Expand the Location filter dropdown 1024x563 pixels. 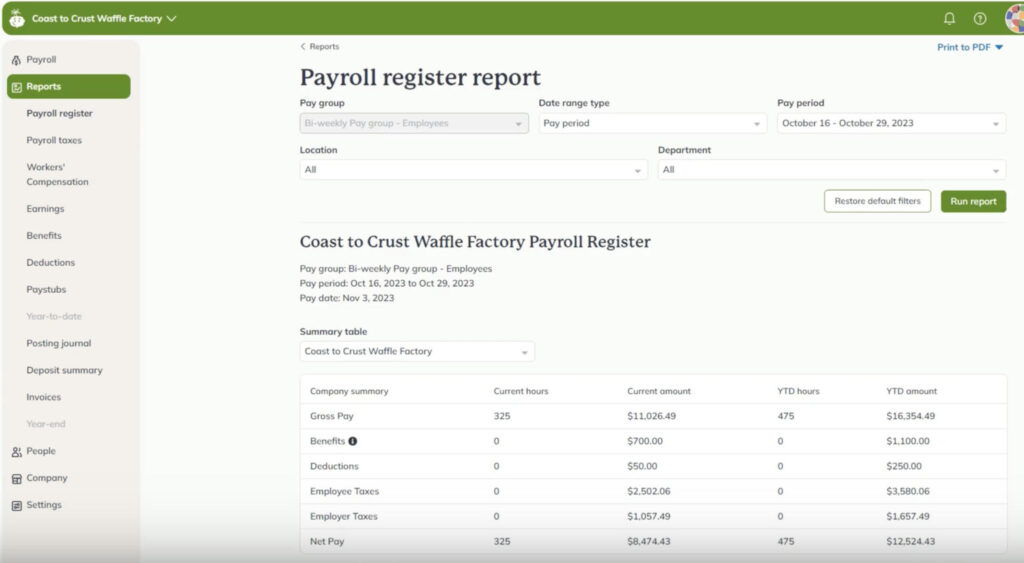[473, 170]
